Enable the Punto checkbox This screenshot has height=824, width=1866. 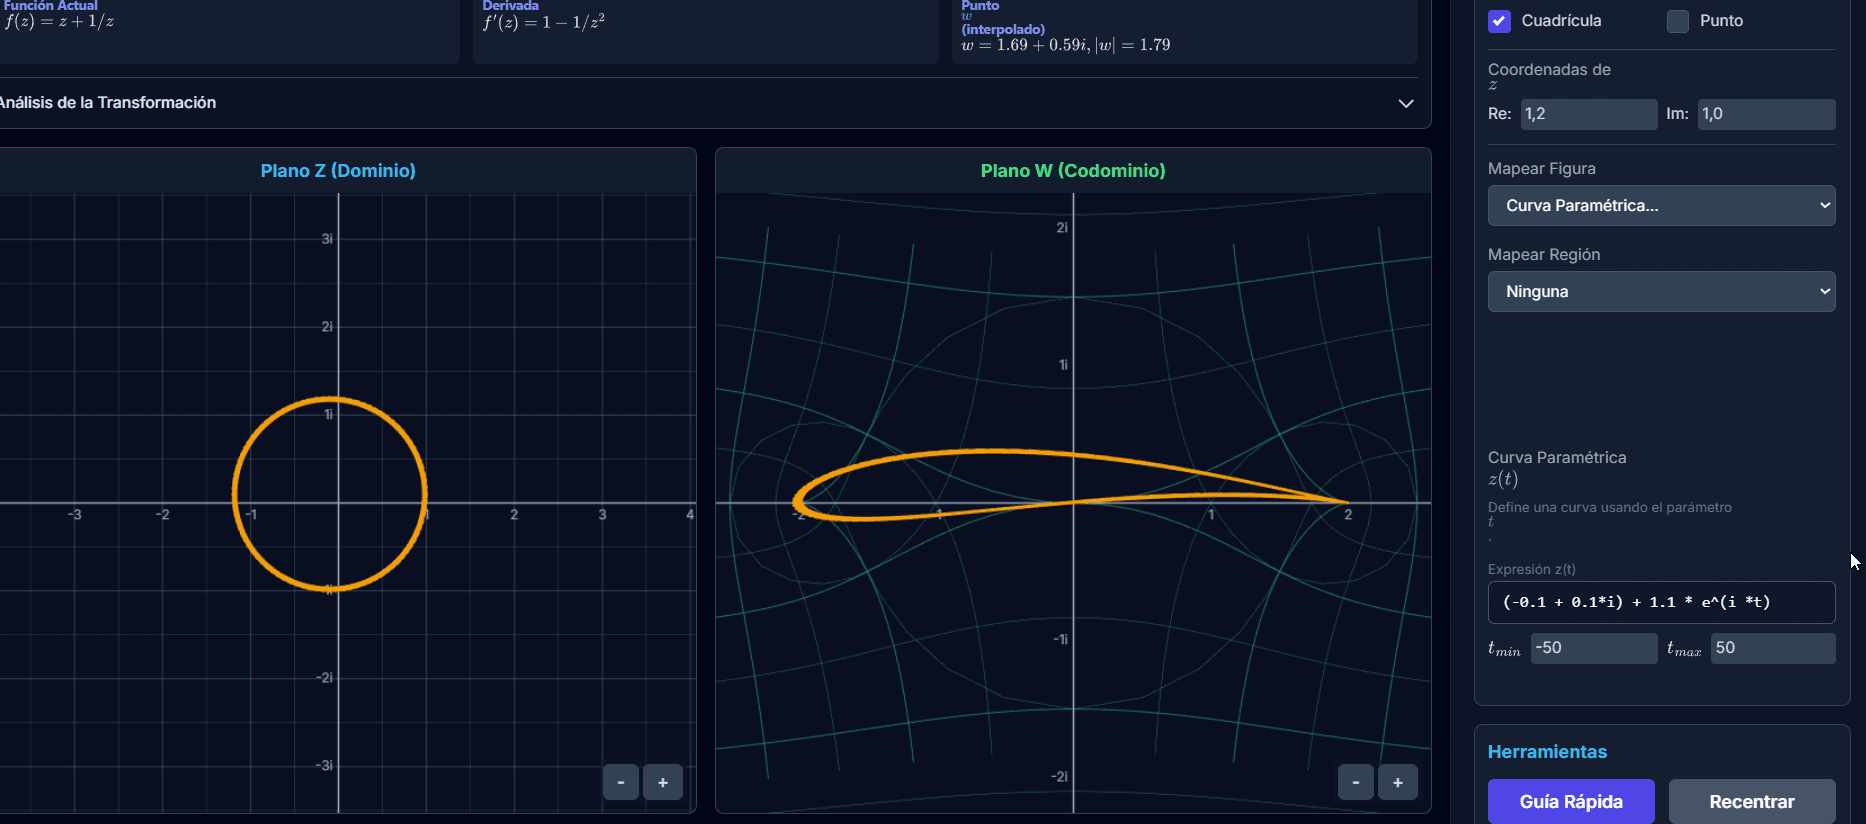point(1678,21)
